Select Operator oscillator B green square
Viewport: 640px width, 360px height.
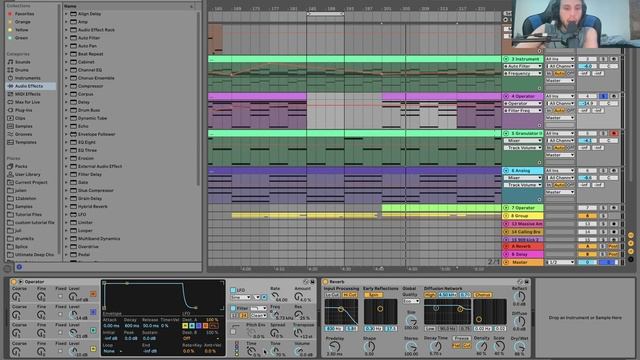tap(93, 330)
